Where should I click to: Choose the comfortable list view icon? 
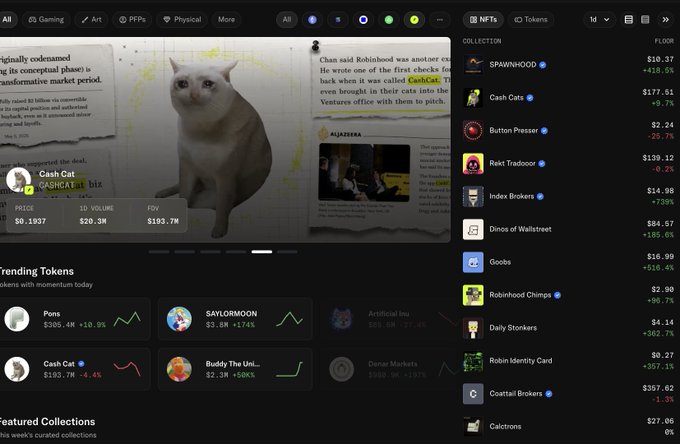pyautogui.click(x=628, y=20)
